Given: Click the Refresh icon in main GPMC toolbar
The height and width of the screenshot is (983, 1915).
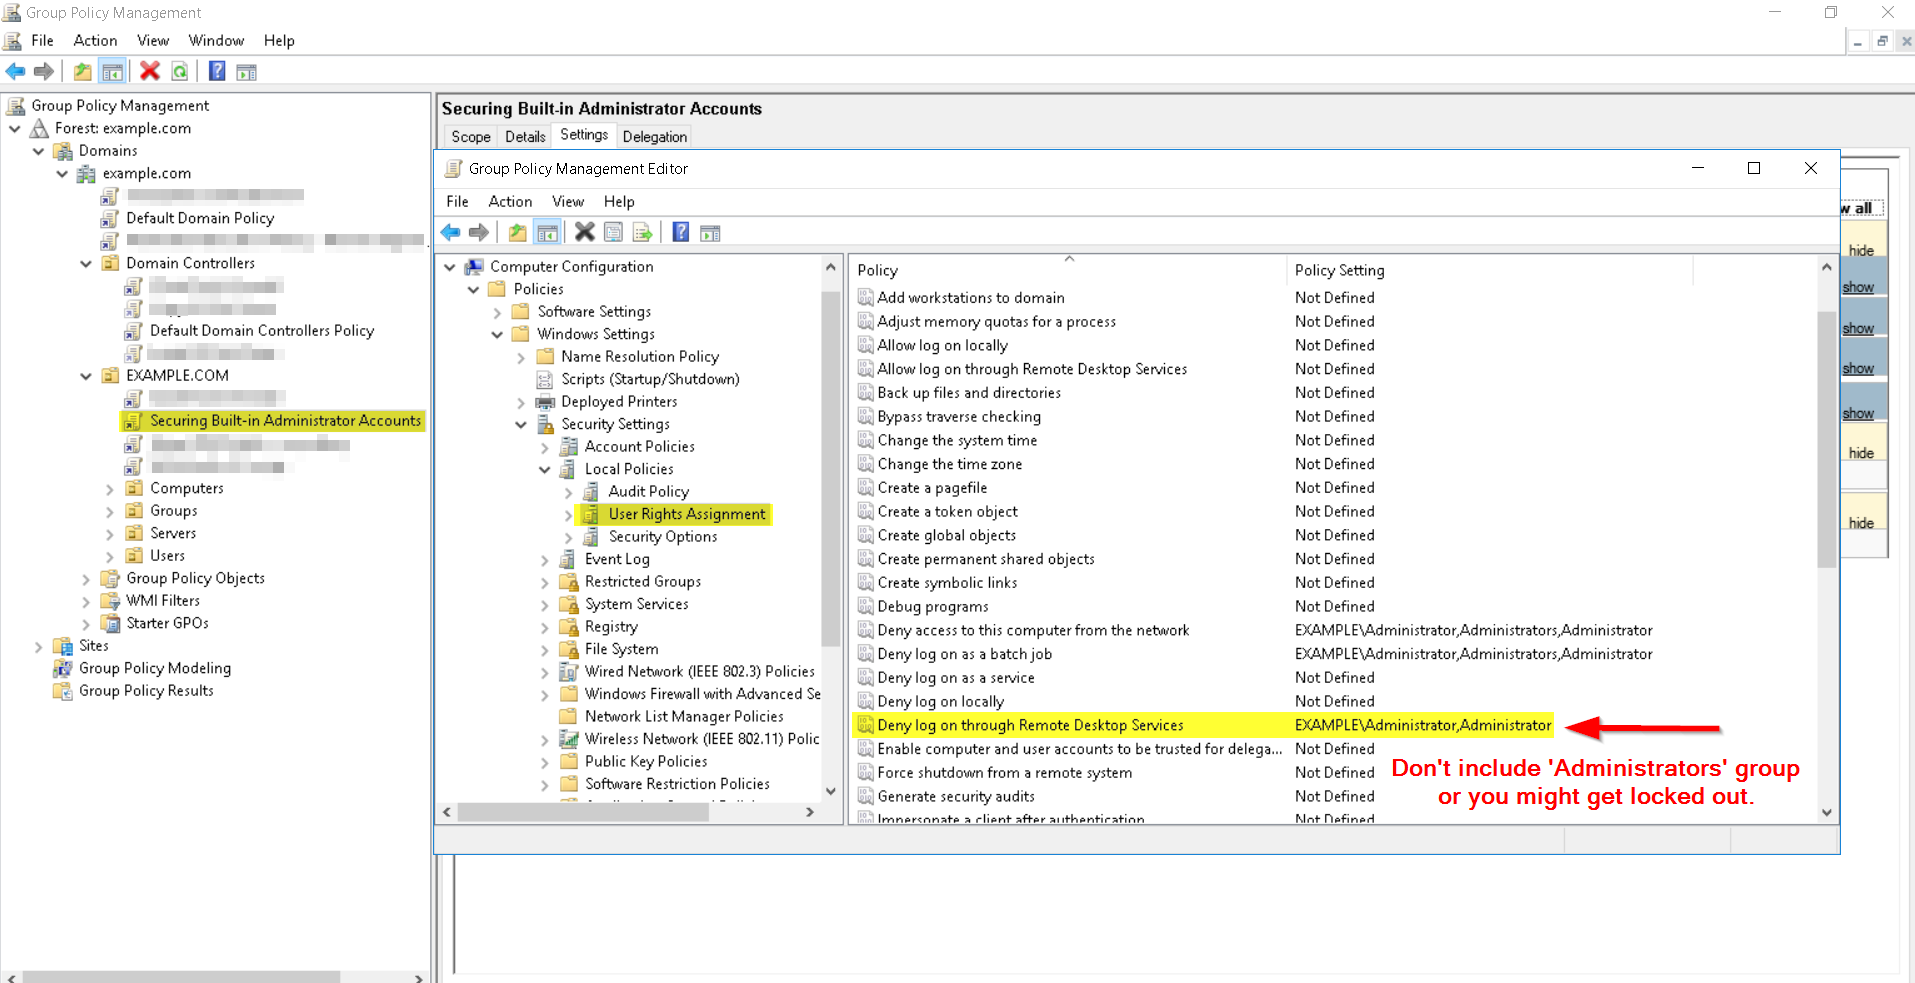Looking at the screenshot, I should [180, 71].
